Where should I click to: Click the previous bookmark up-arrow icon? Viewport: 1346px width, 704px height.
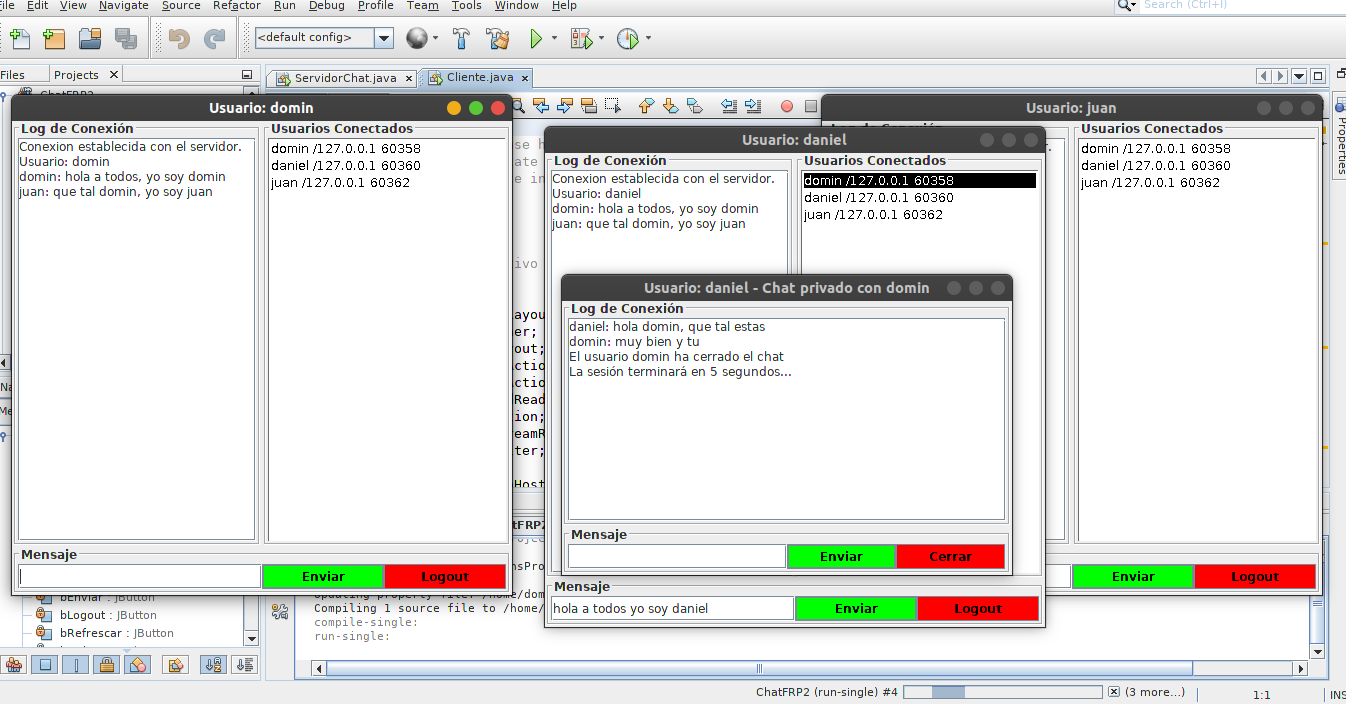(646, 105)
